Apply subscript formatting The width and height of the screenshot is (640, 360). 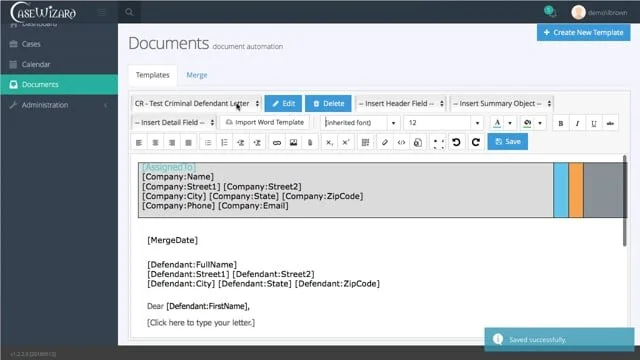(329, 142)
